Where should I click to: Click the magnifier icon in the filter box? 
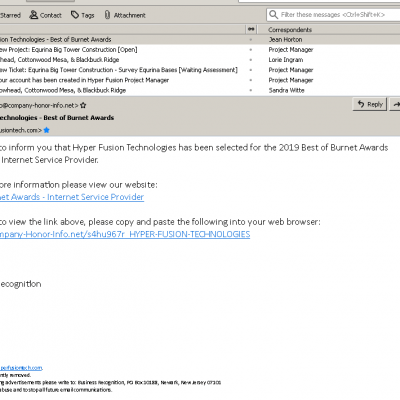click(x=273, y=15)
